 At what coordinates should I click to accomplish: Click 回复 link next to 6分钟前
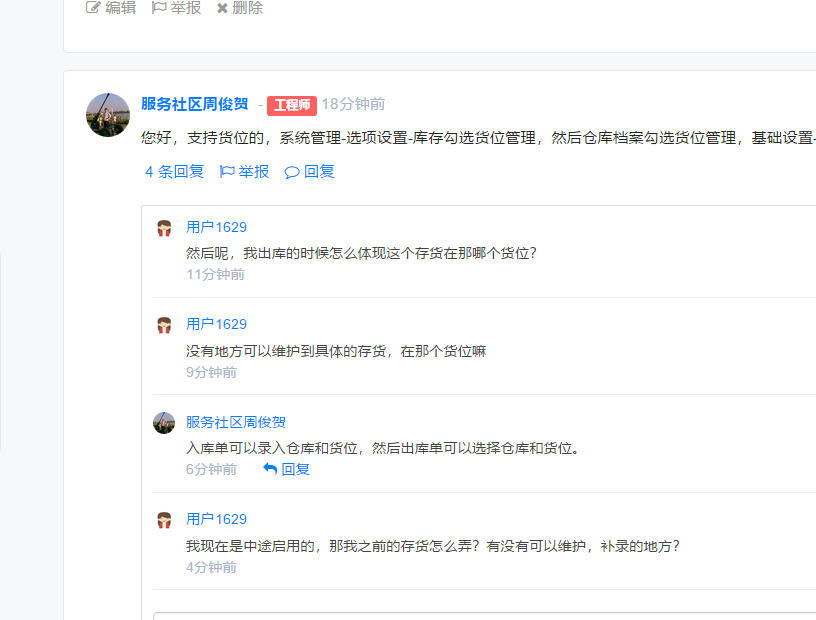tap(296, 469)
